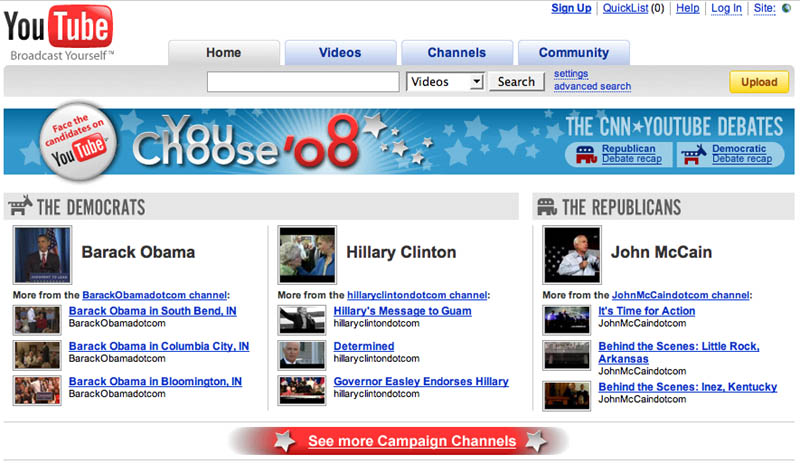
Task: Click the Little Rock, Arkansas video thumbnail
Action: (567, 355)
